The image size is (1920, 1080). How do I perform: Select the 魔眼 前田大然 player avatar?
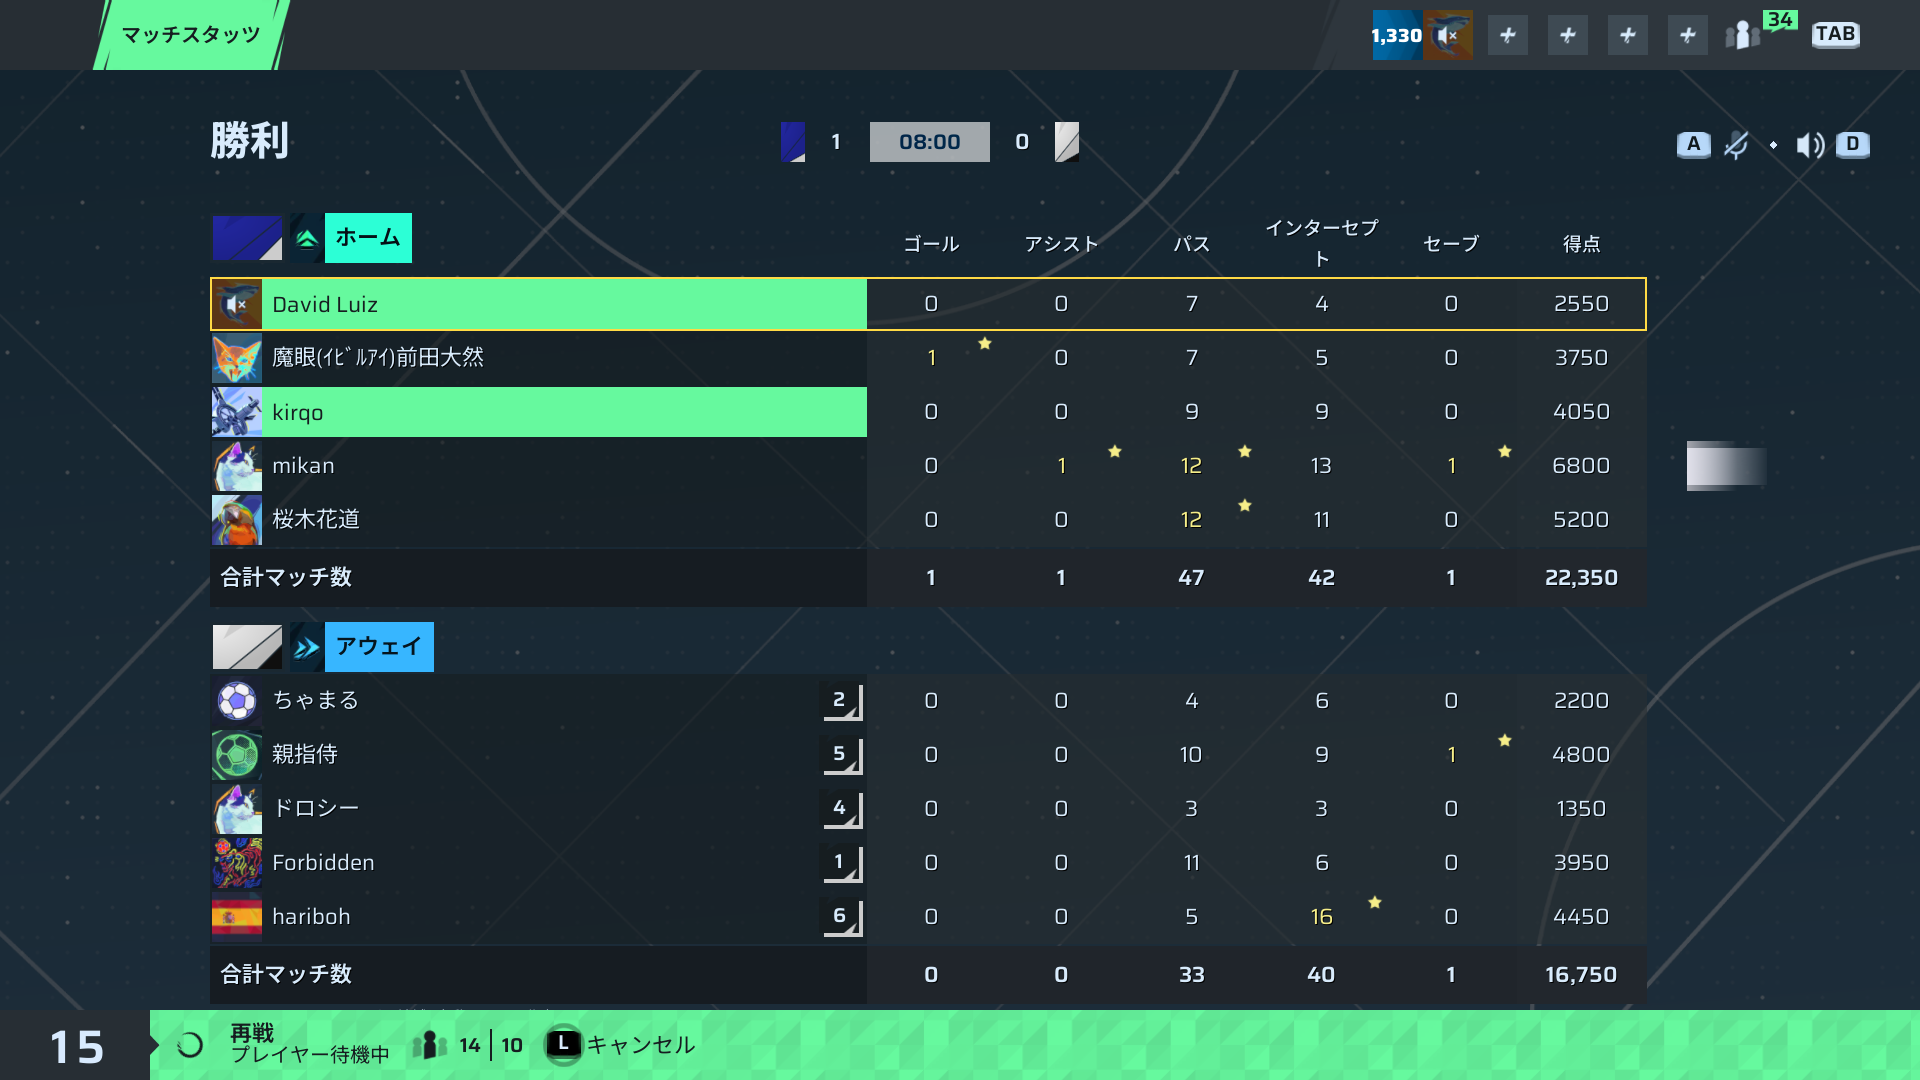click(x=237, y=358)
